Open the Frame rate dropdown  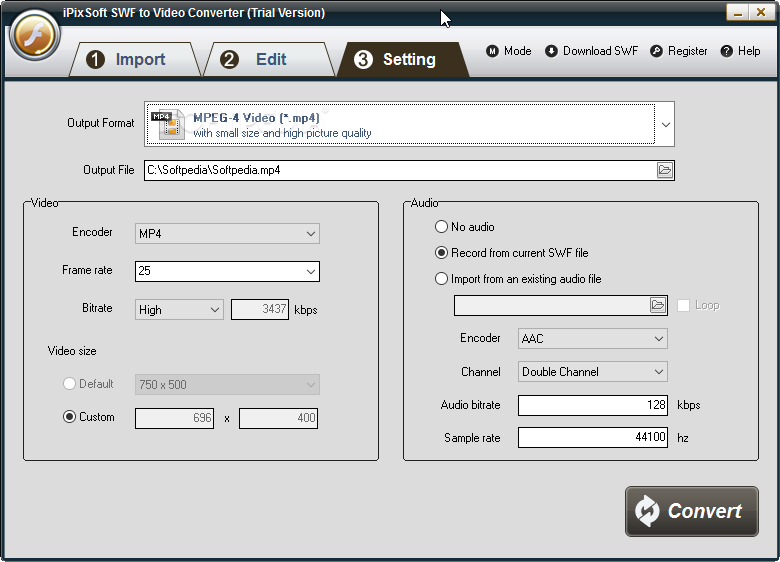click(x=227, y=272)
